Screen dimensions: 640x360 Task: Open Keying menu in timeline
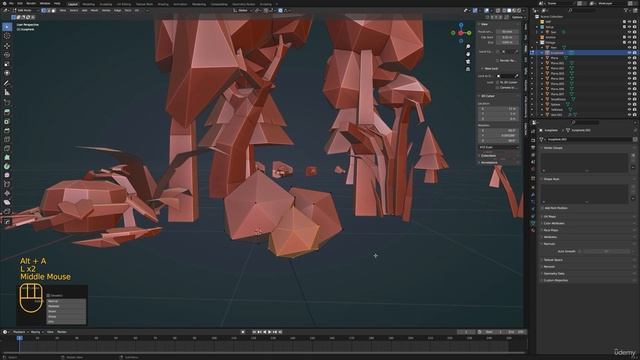(x=36, y=332)
